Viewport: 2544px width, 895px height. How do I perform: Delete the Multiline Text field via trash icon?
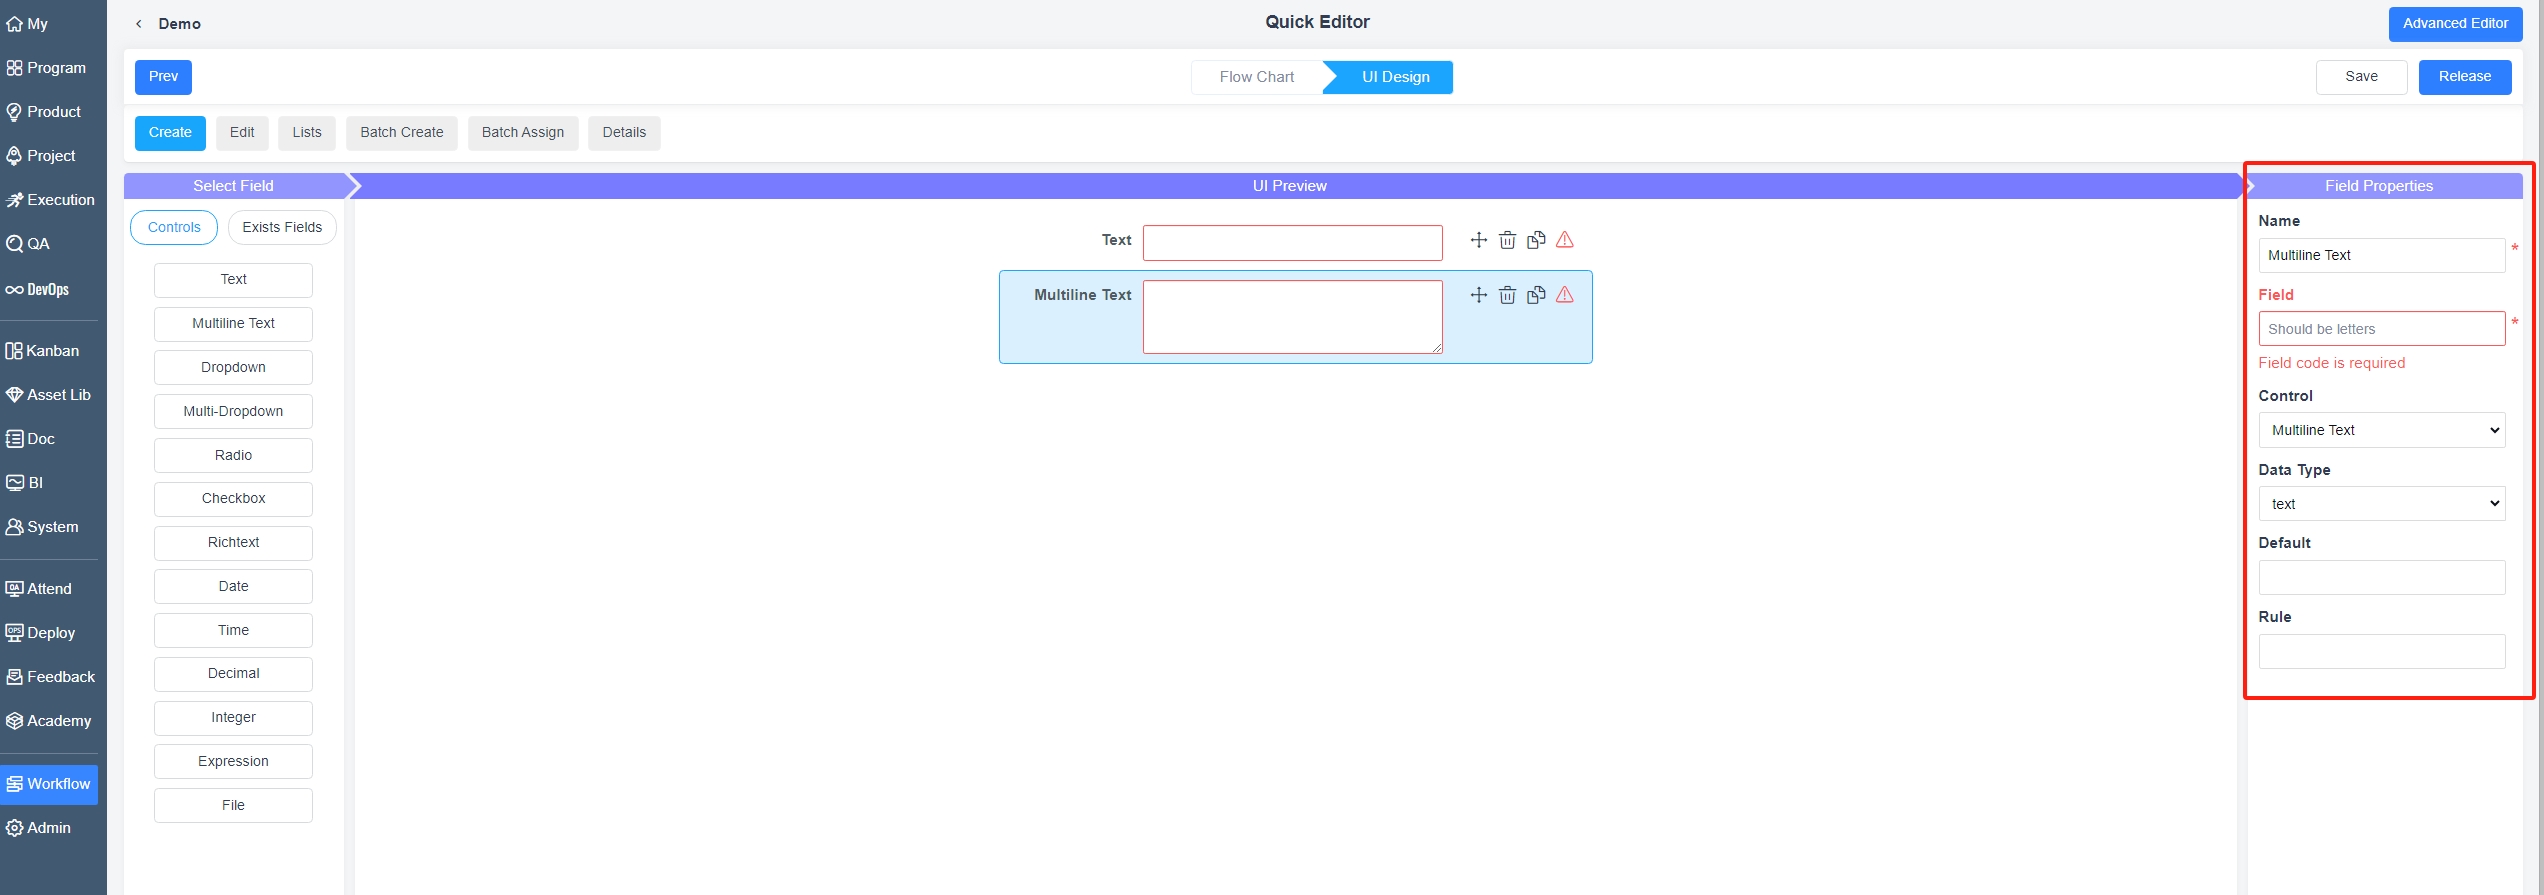click(x=1507, y=295)
